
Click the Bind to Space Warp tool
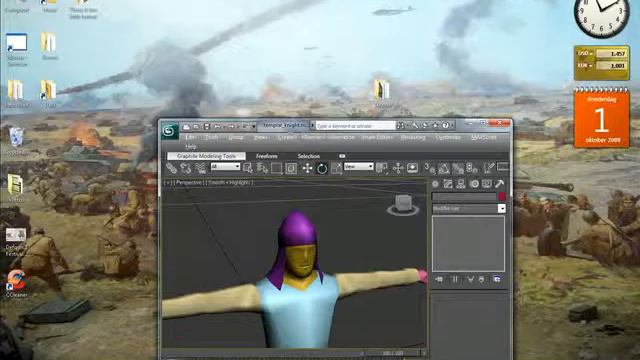point(200,168)
